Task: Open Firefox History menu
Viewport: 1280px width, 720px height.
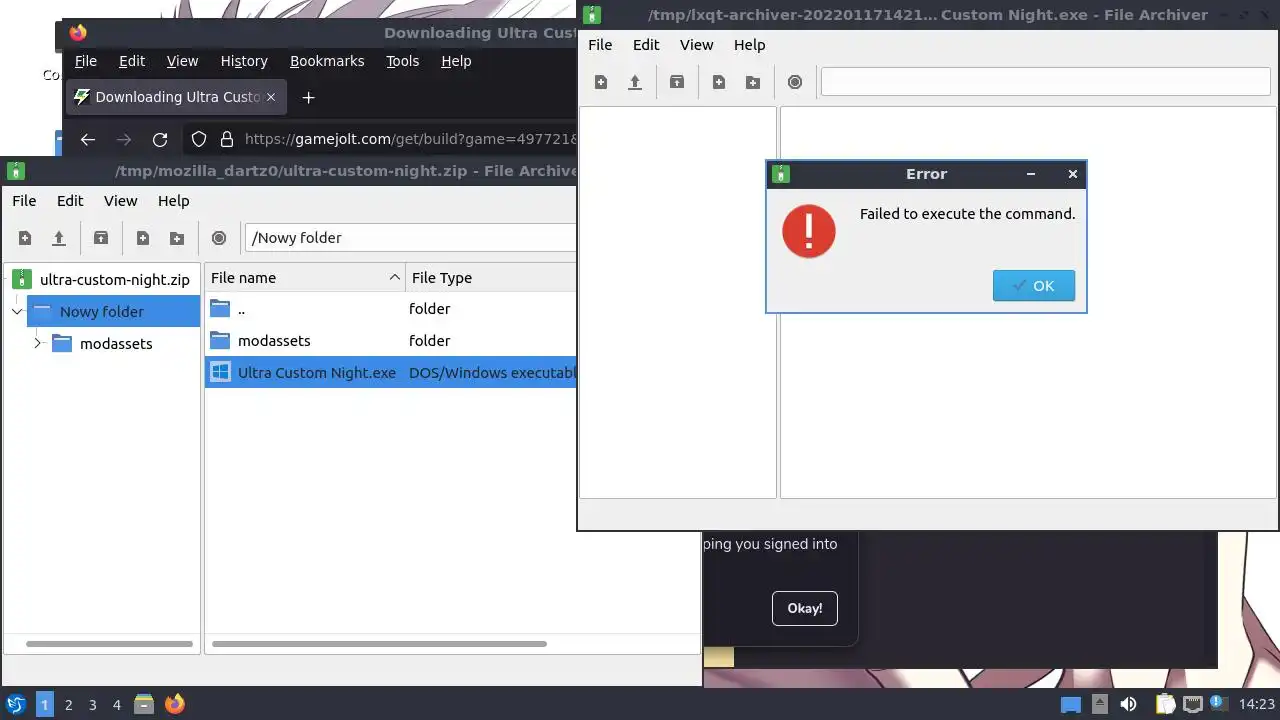Action: coord(244,61)
